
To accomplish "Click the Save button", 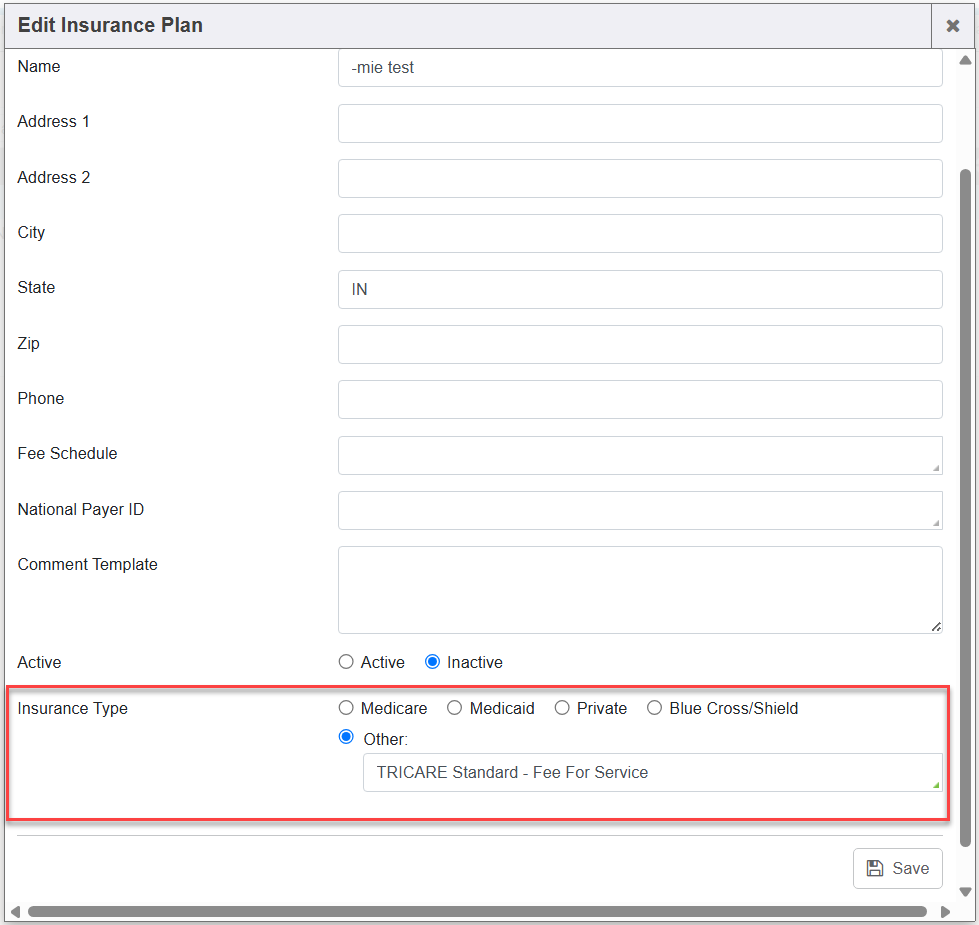I will point(897,868).
